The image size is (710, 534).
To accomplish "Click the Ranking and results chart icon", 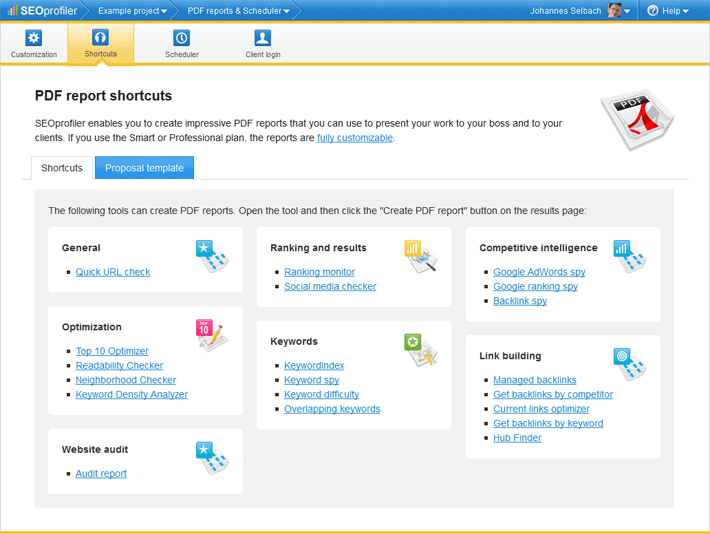I will [x=421, y=256].
